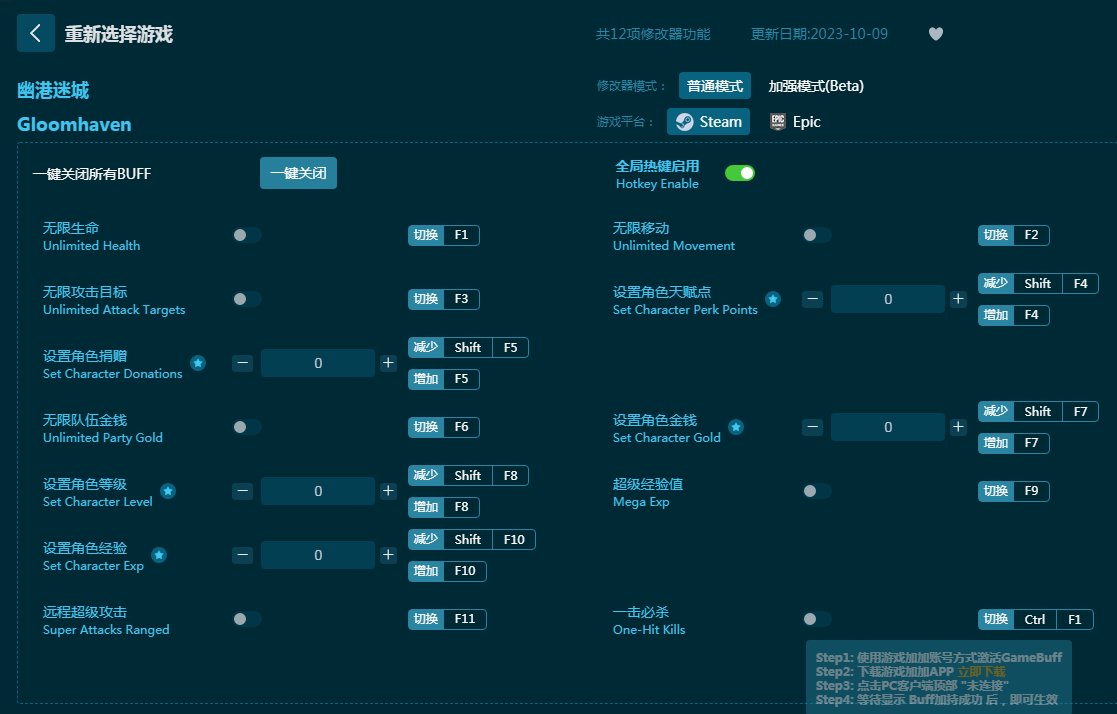Click star icon beside Set Character Gold

[736, 427]
